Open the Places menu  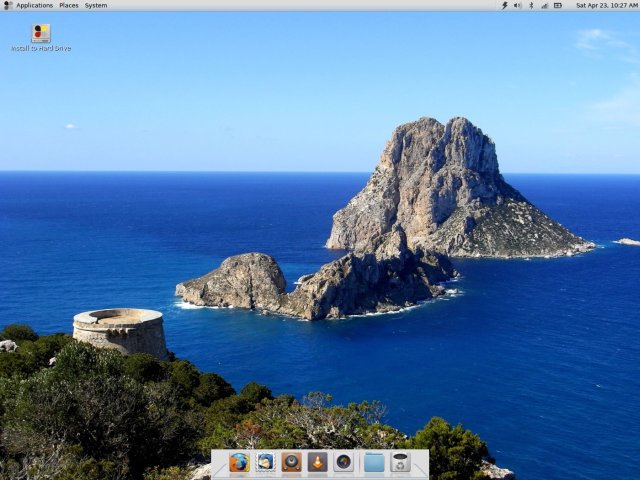point(69,5)
